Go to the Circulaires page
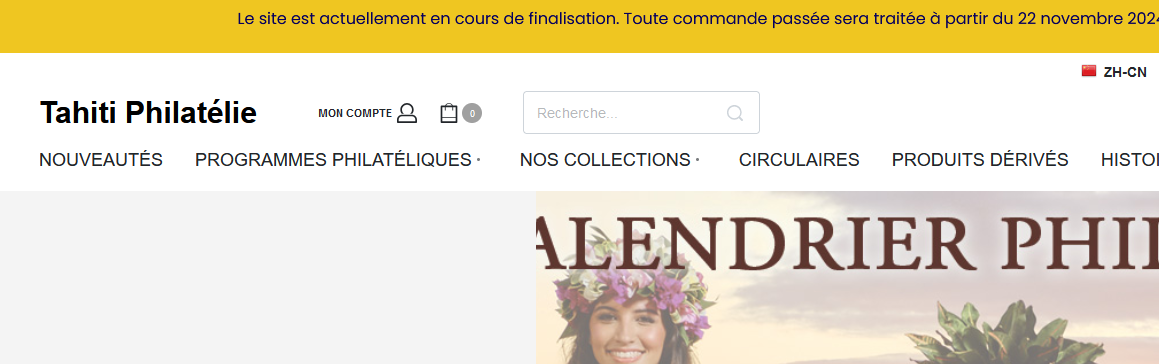 point(799,160)
